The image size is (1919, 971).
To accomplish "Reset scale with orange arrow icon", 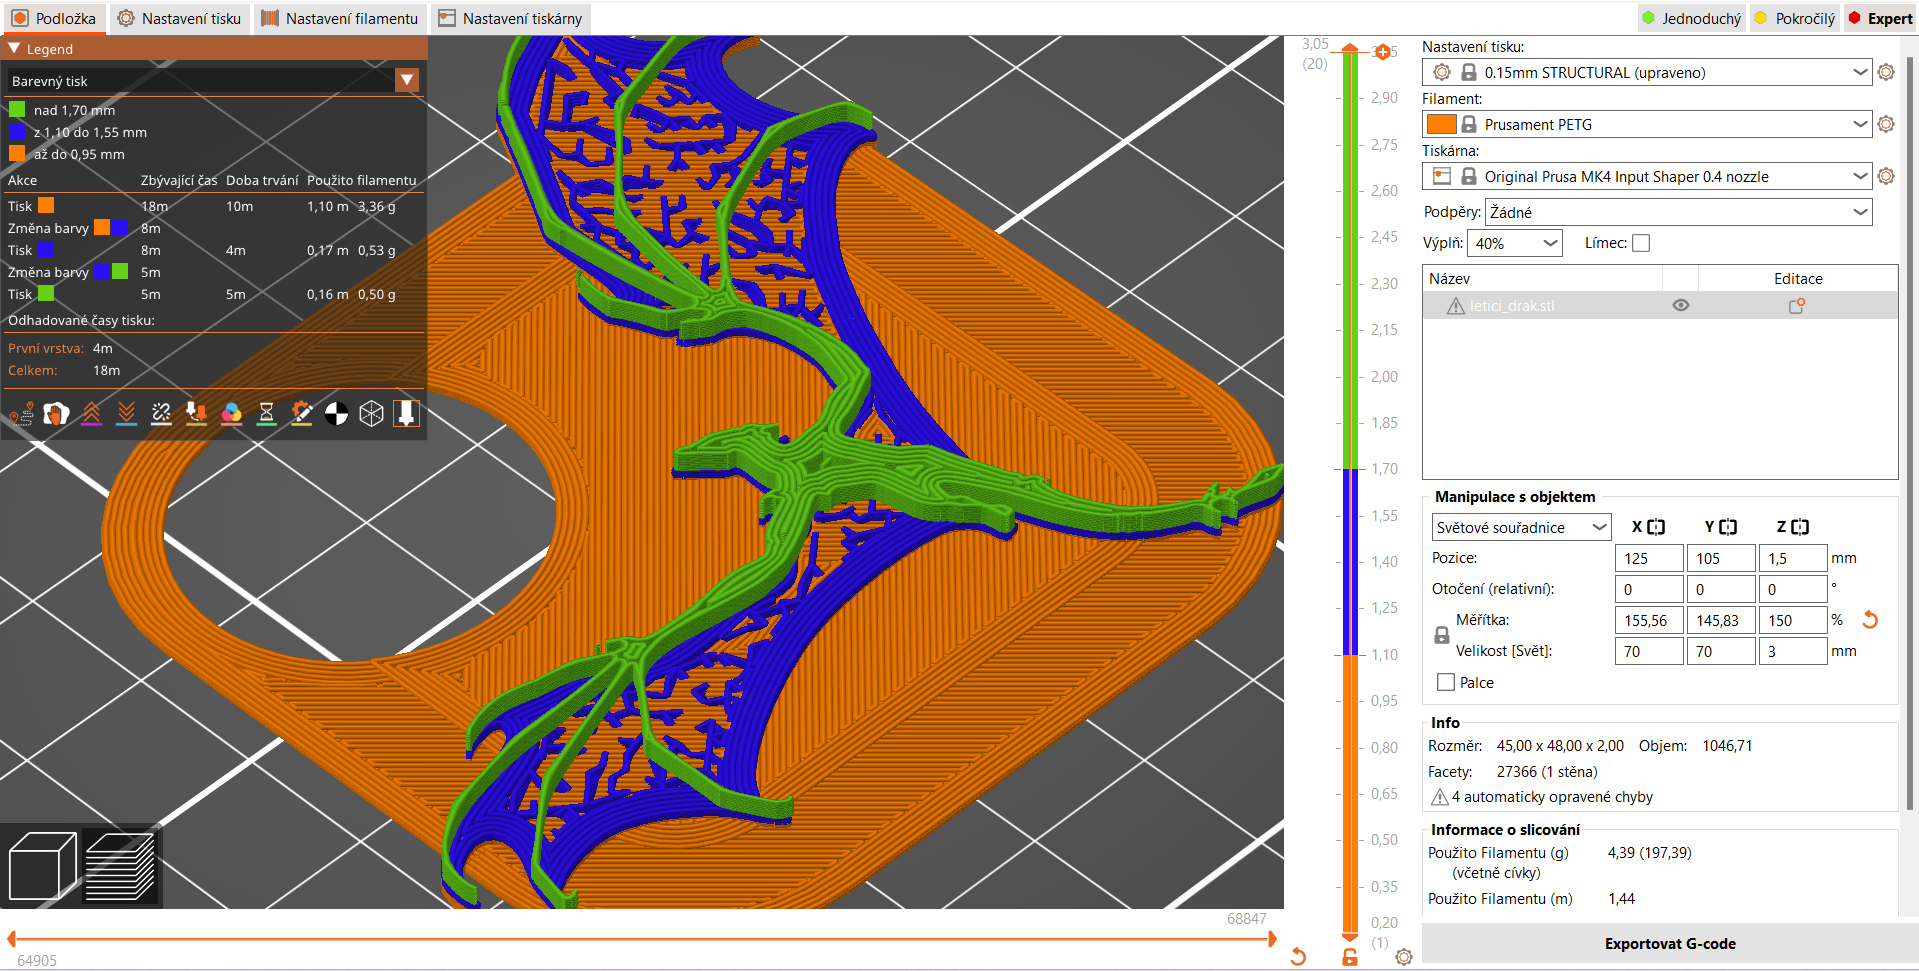I will [1870, 620].
